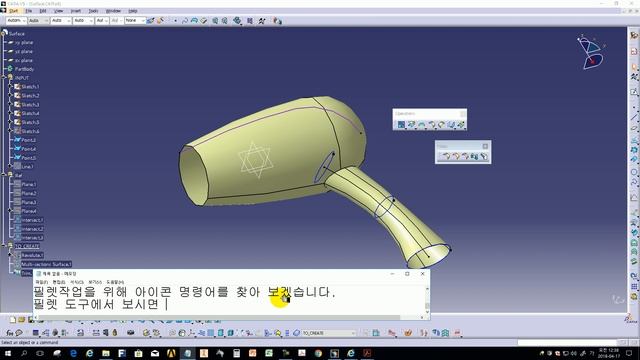
Task: Open Notepad's 도움말 menu
Action: (x=115, y=282)
